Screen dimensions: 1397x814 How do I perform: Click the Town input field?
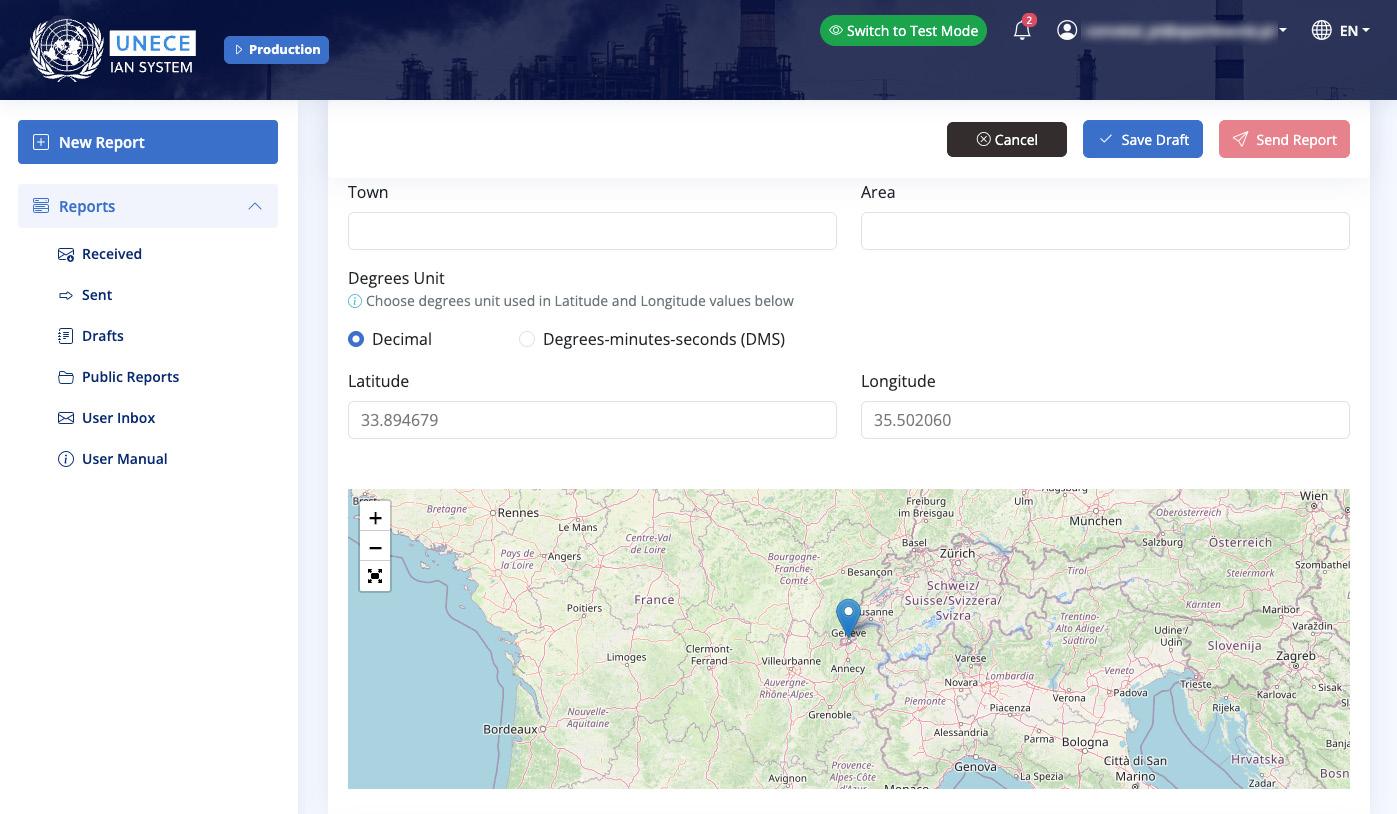click(x=592, y=231)
